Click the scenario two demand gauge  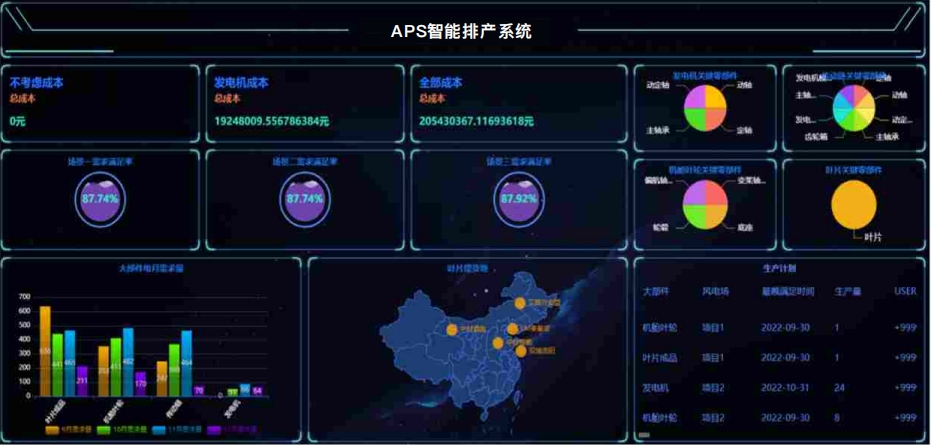(304, 198)
